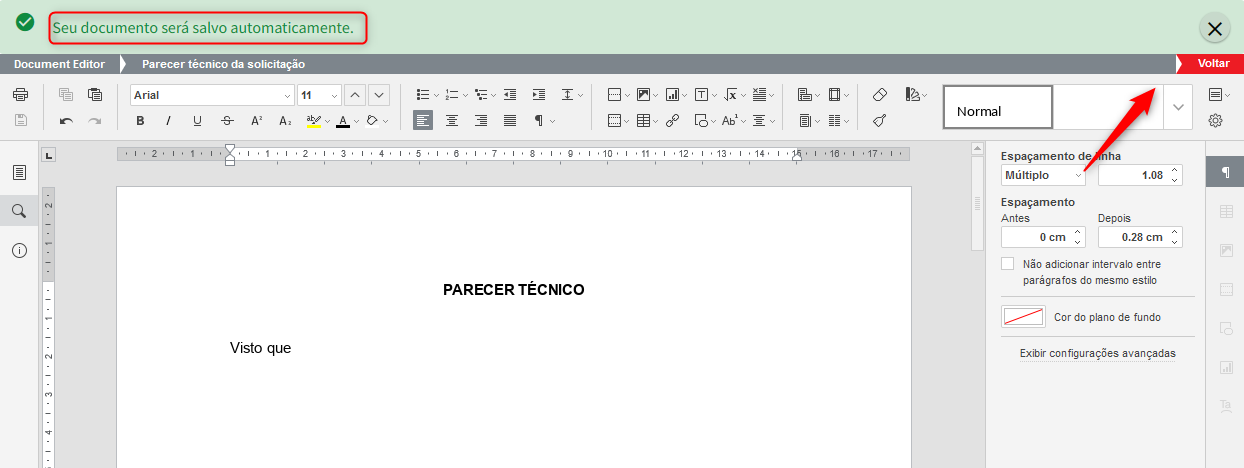Viewport: 1244px width, 468px height.
Task: Center align the paragraph
Action: point(452,121)
